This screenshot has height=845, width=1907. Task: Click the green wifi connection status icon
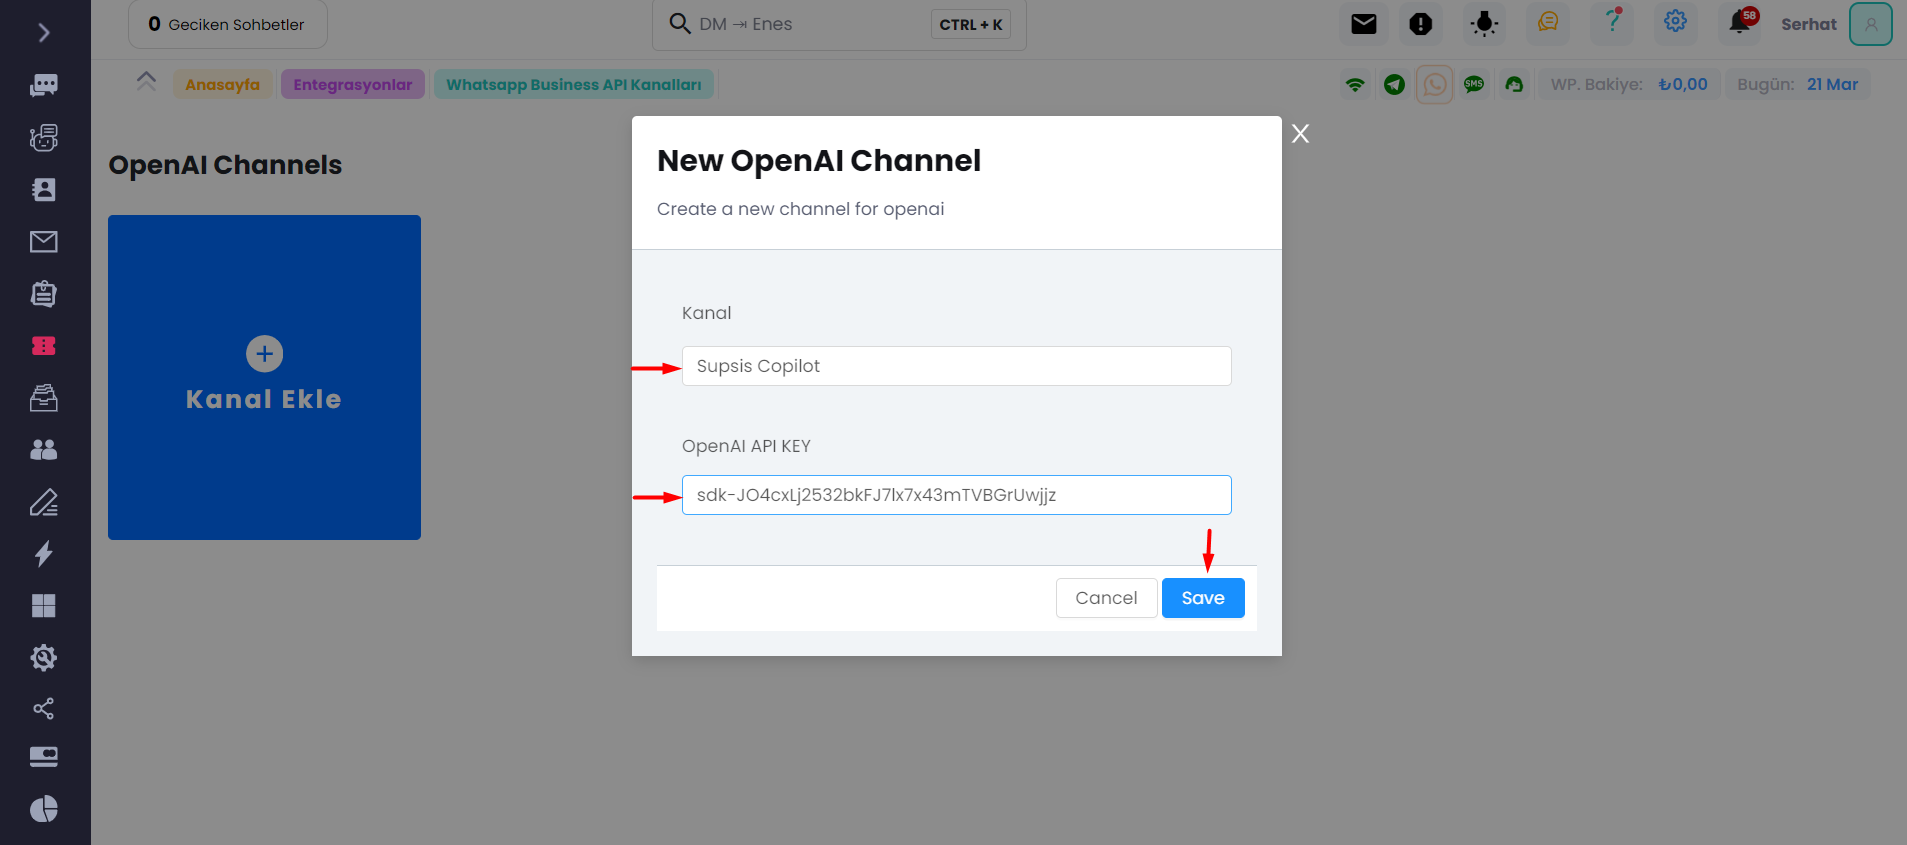(1355, 85)
